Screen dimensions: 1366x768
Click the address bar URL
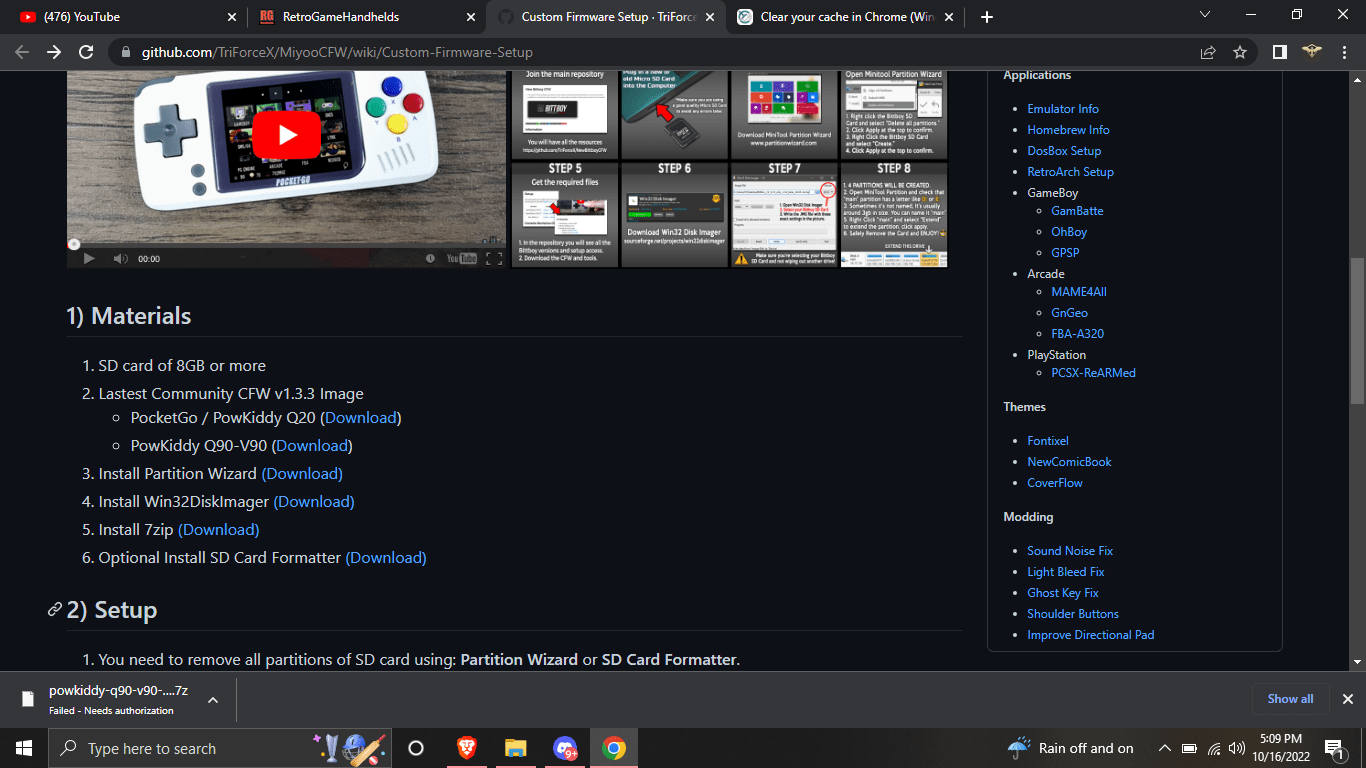[337, 52]
